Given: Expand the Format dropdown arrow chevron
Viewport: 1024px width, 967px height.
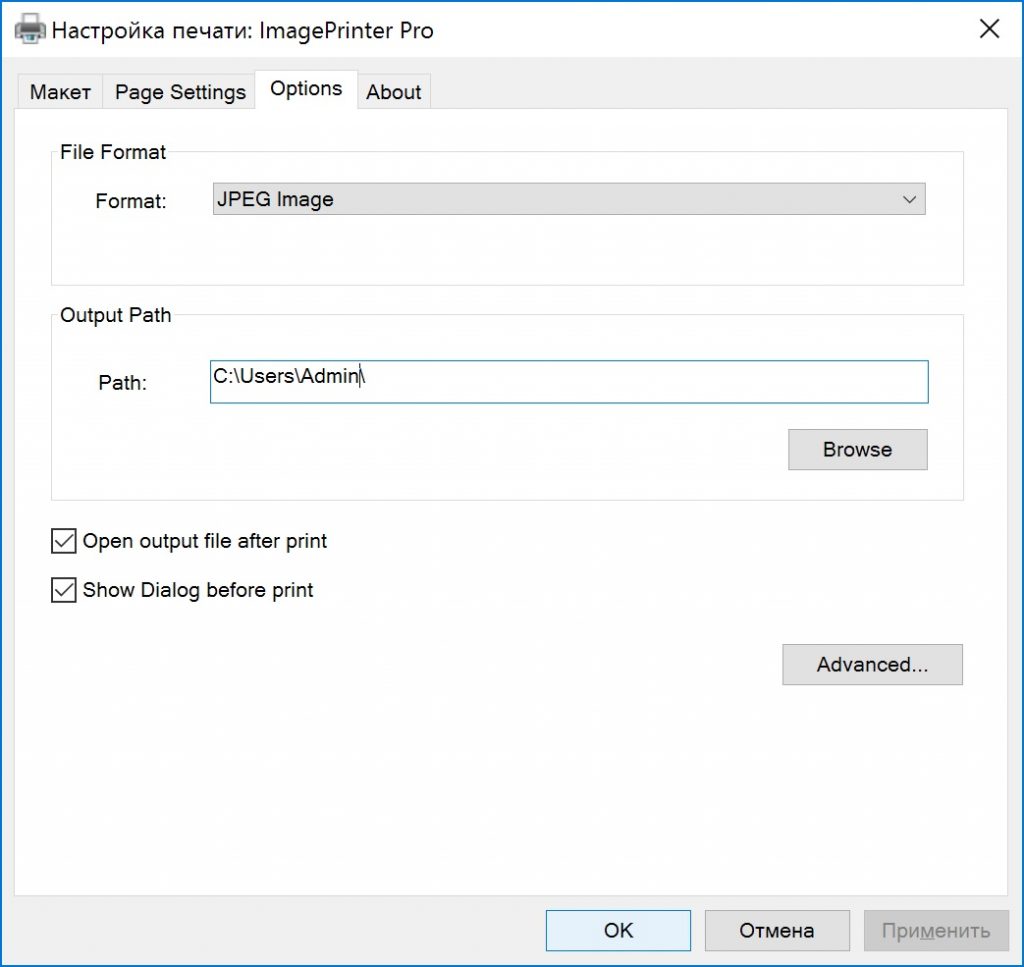Looking at the screenshot, I should click(x=909, y=199).
